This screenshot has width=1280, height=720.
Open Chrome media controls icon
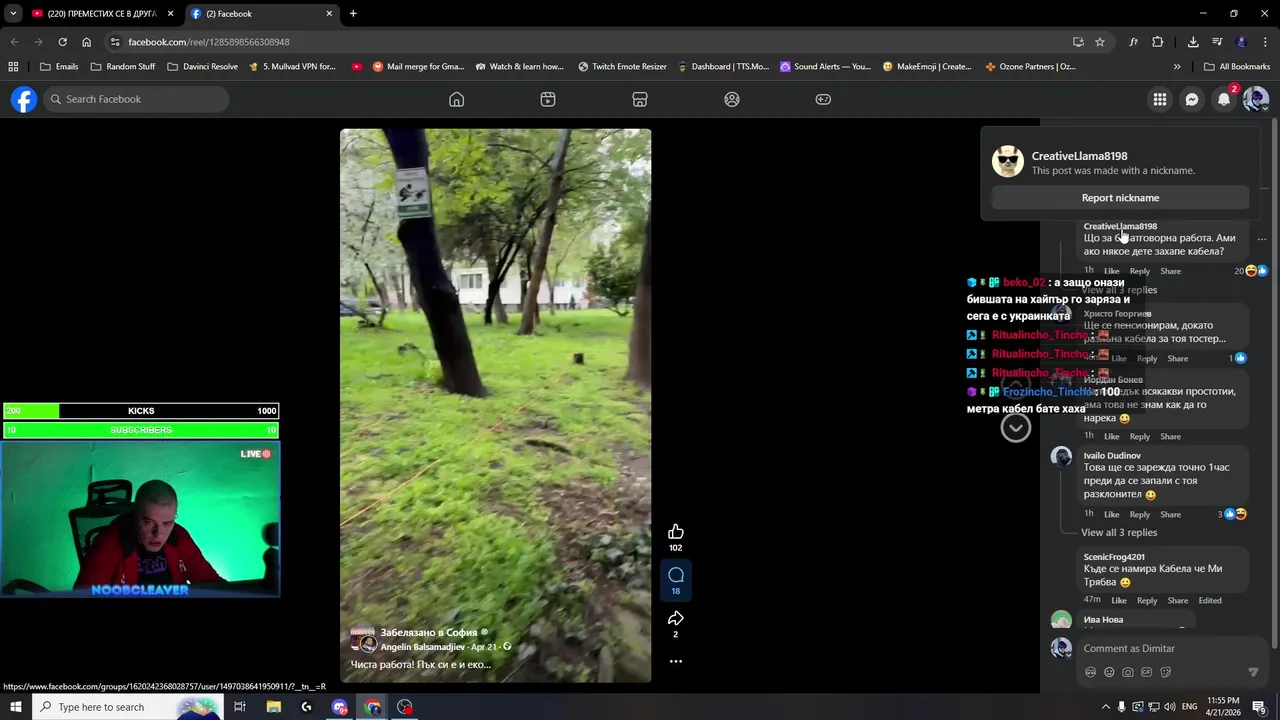pos(1217,42)
